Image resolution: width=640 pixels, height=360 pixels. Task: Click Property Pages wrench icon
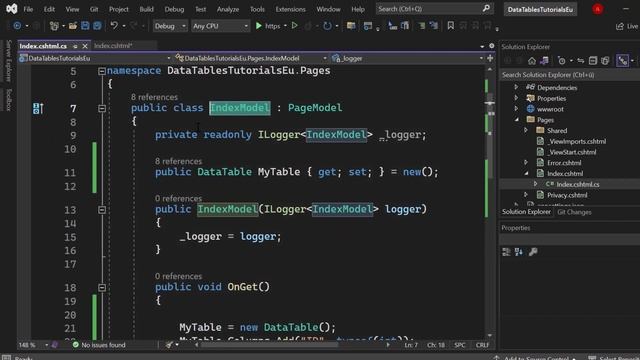533,252
